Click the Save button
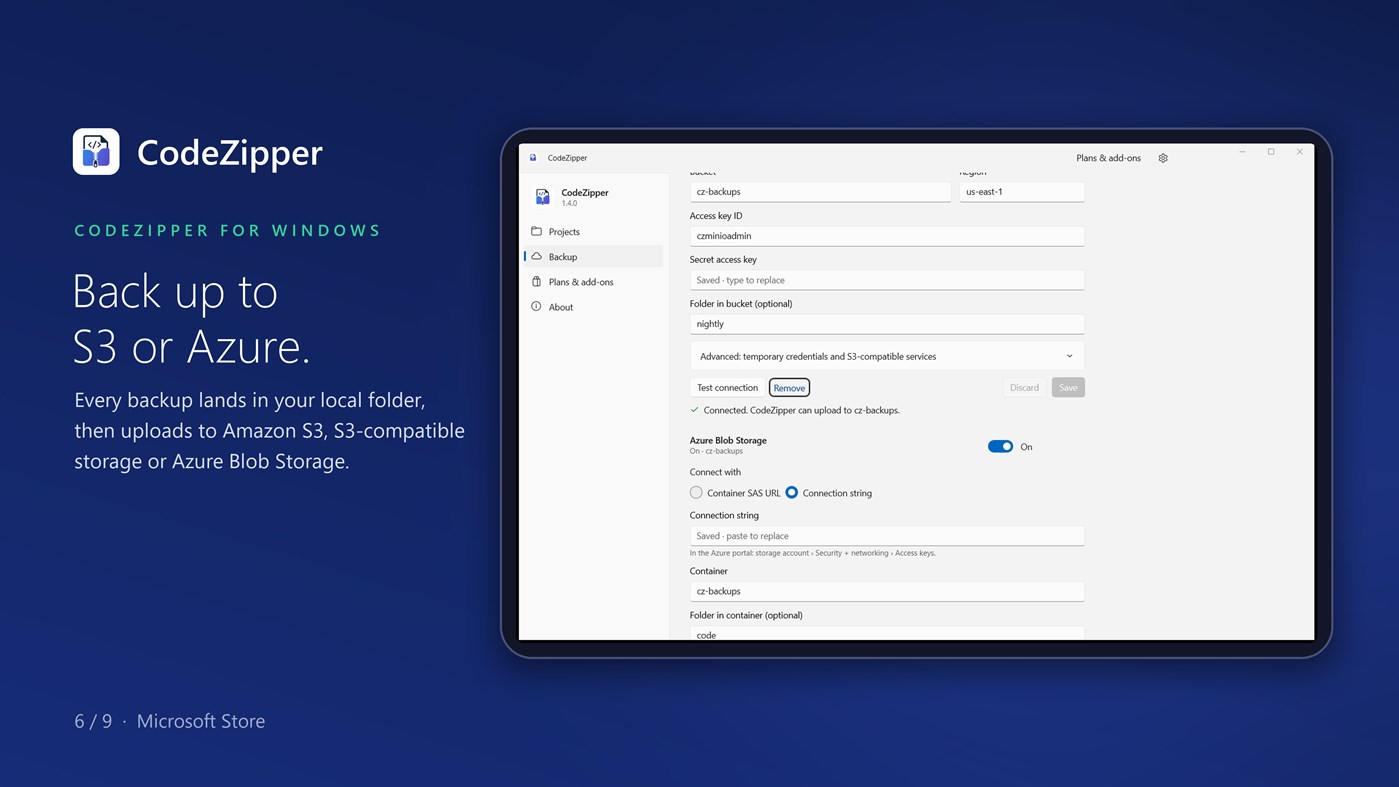The height and width of the screenshot is (787, 1399). (1068, 388)
